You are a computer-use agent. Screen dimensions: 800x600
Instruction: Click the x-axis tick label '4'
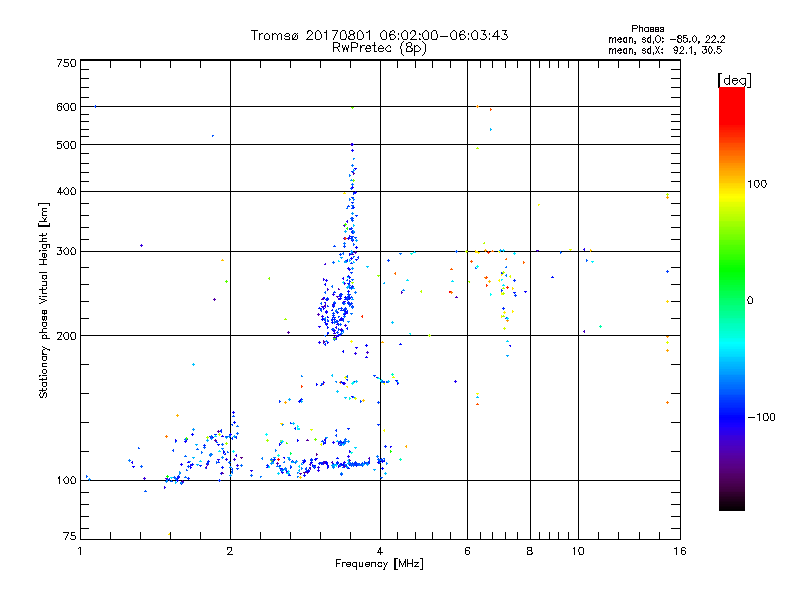coord(380,551)
